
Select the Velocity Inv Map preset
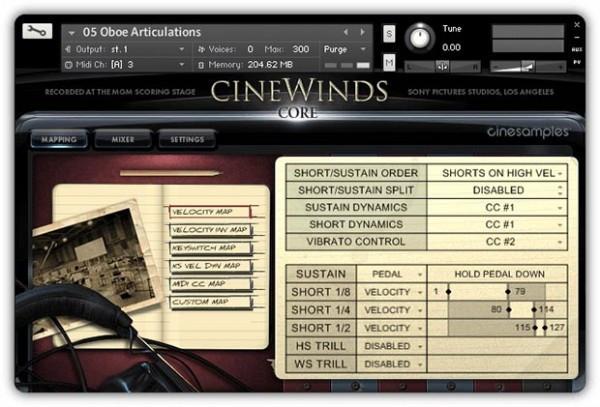pyautogui.click(x=210, y=230)
